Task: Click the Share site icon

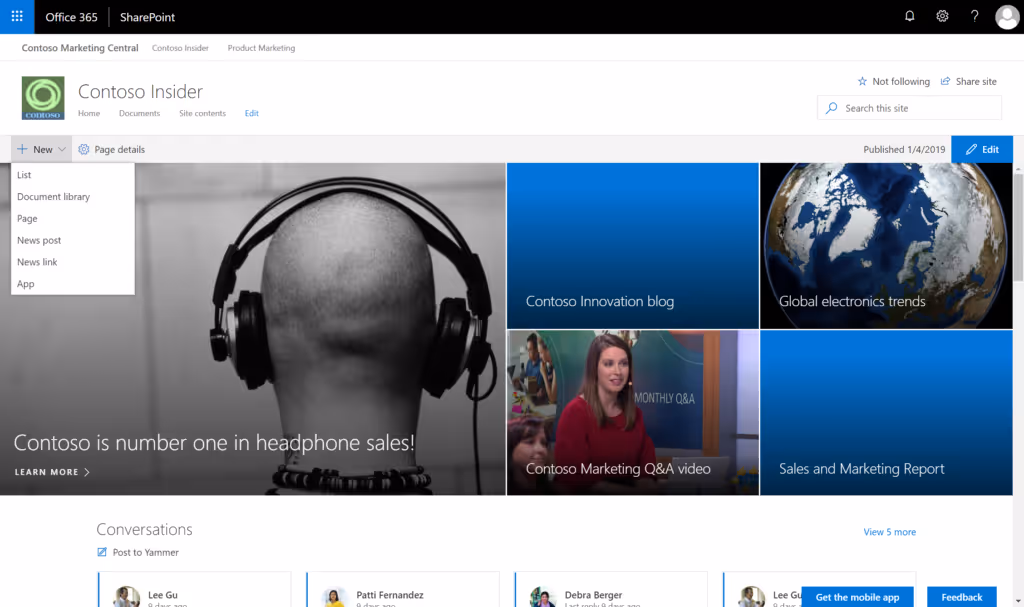Action: tap(945, 82)
